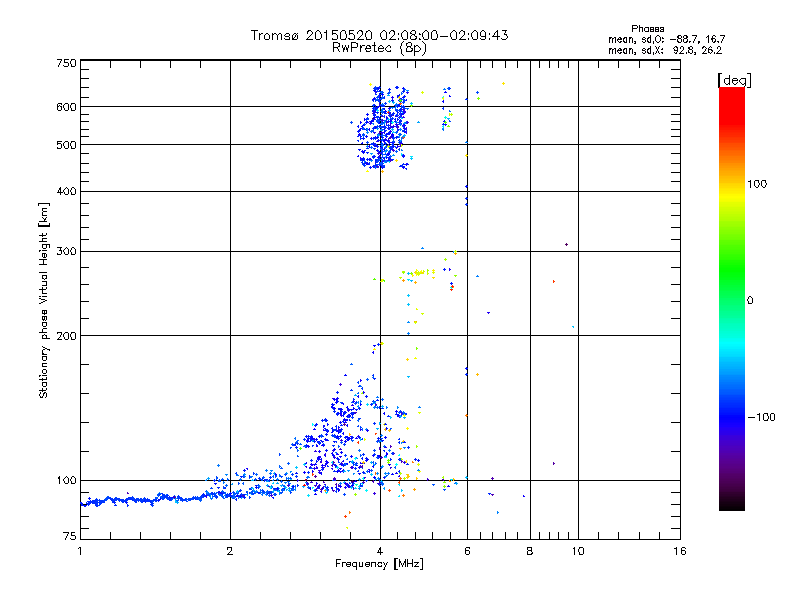Click the colorbar tick label -100
Screen dimensions: 800x600
pyautogui.click(x=765, y=417)
